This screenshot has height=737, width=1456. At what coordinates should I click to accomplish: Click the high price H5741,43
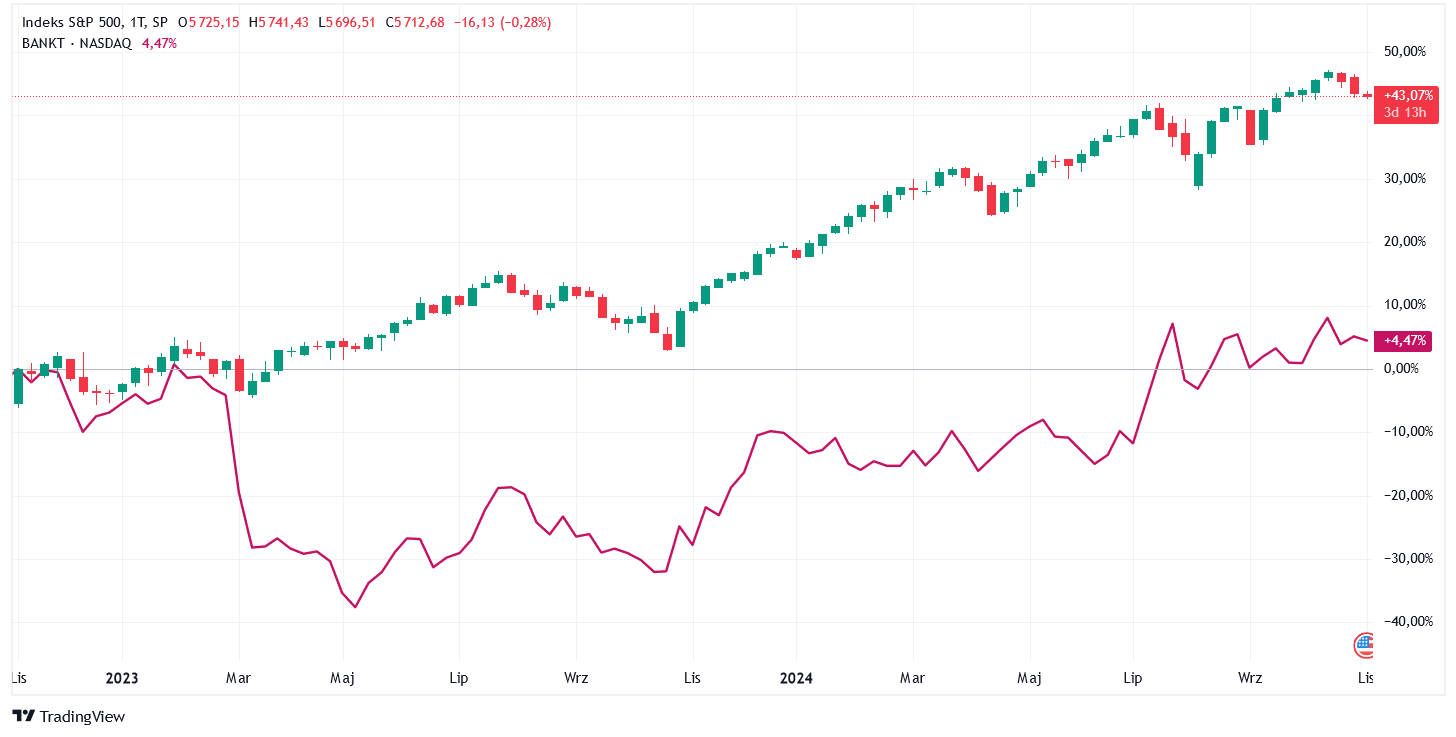coord(280,22)
